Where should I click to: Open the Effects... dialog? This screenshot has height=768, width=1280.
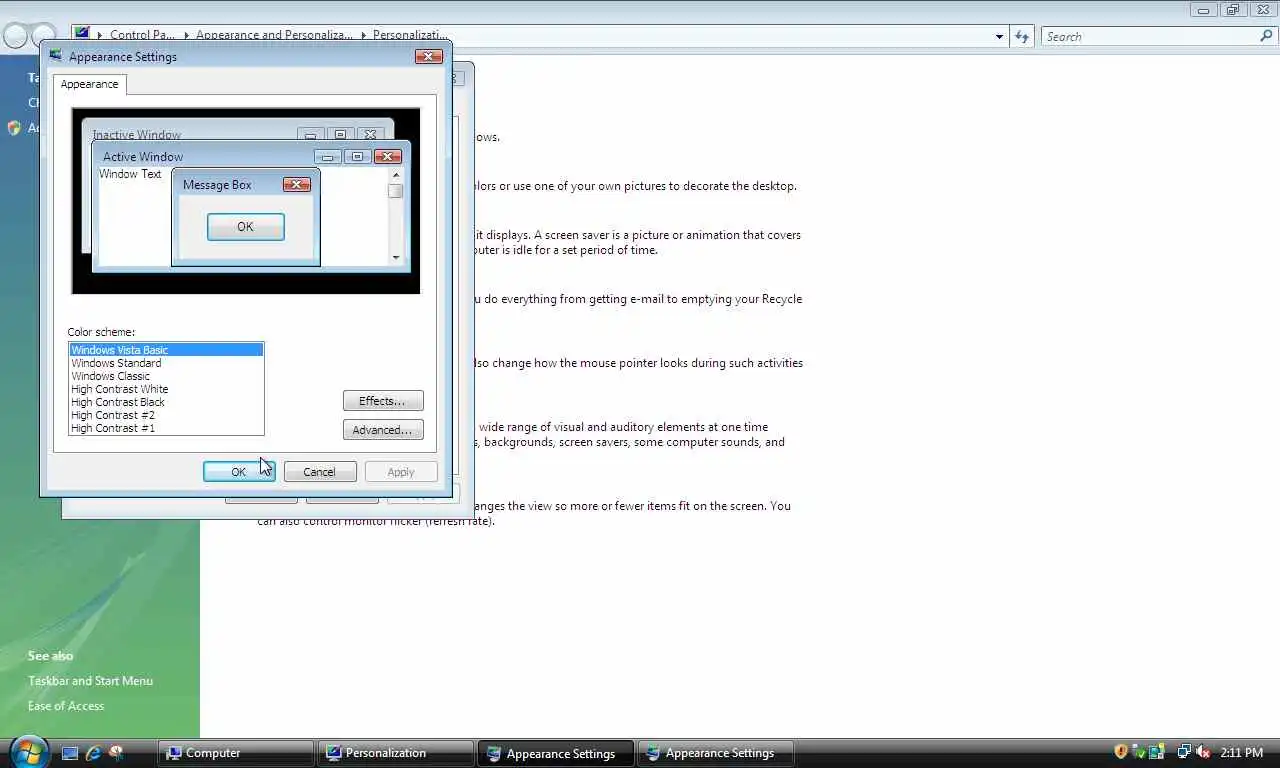pyautogui.click(x=383, y=401)
